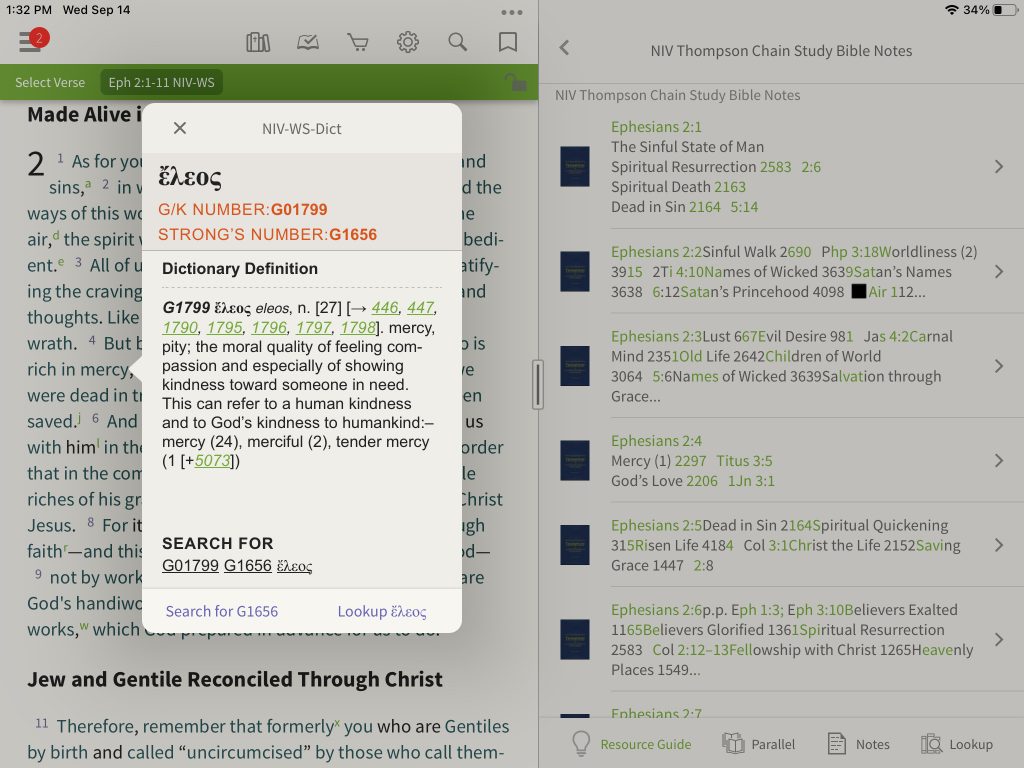This screenshot has width=1024, height=768.
Task: Switch to Notes tab
Action: pos(858,744)
